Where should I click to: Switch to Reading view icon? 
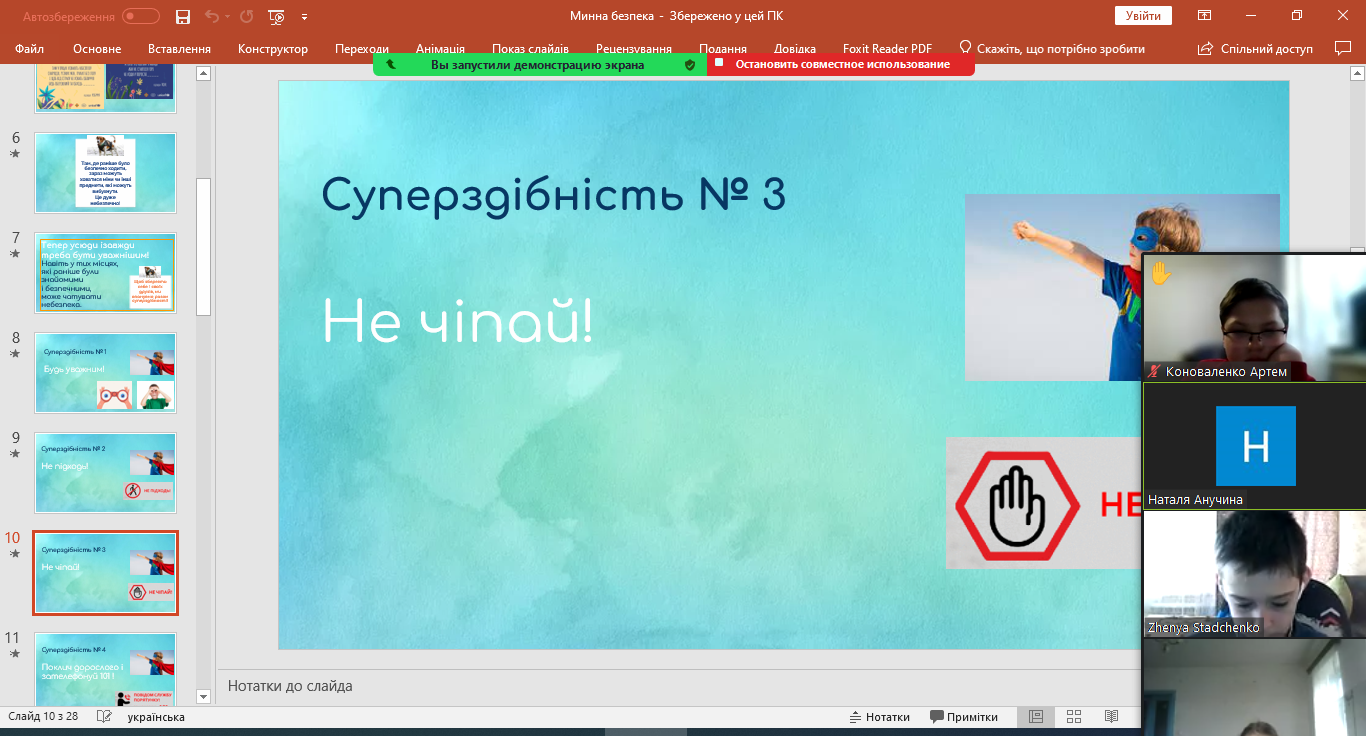[x=1111, y=717]
